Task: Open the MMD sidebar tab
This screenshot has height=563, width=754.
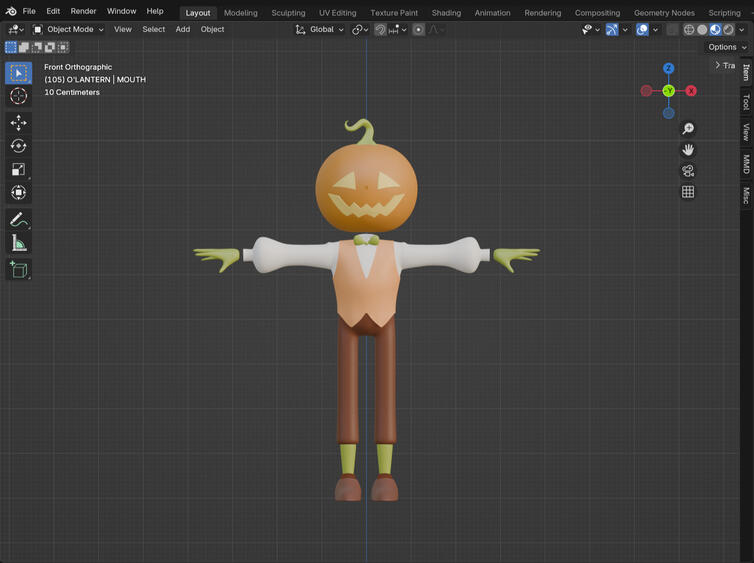Action: tap(746, 164)
